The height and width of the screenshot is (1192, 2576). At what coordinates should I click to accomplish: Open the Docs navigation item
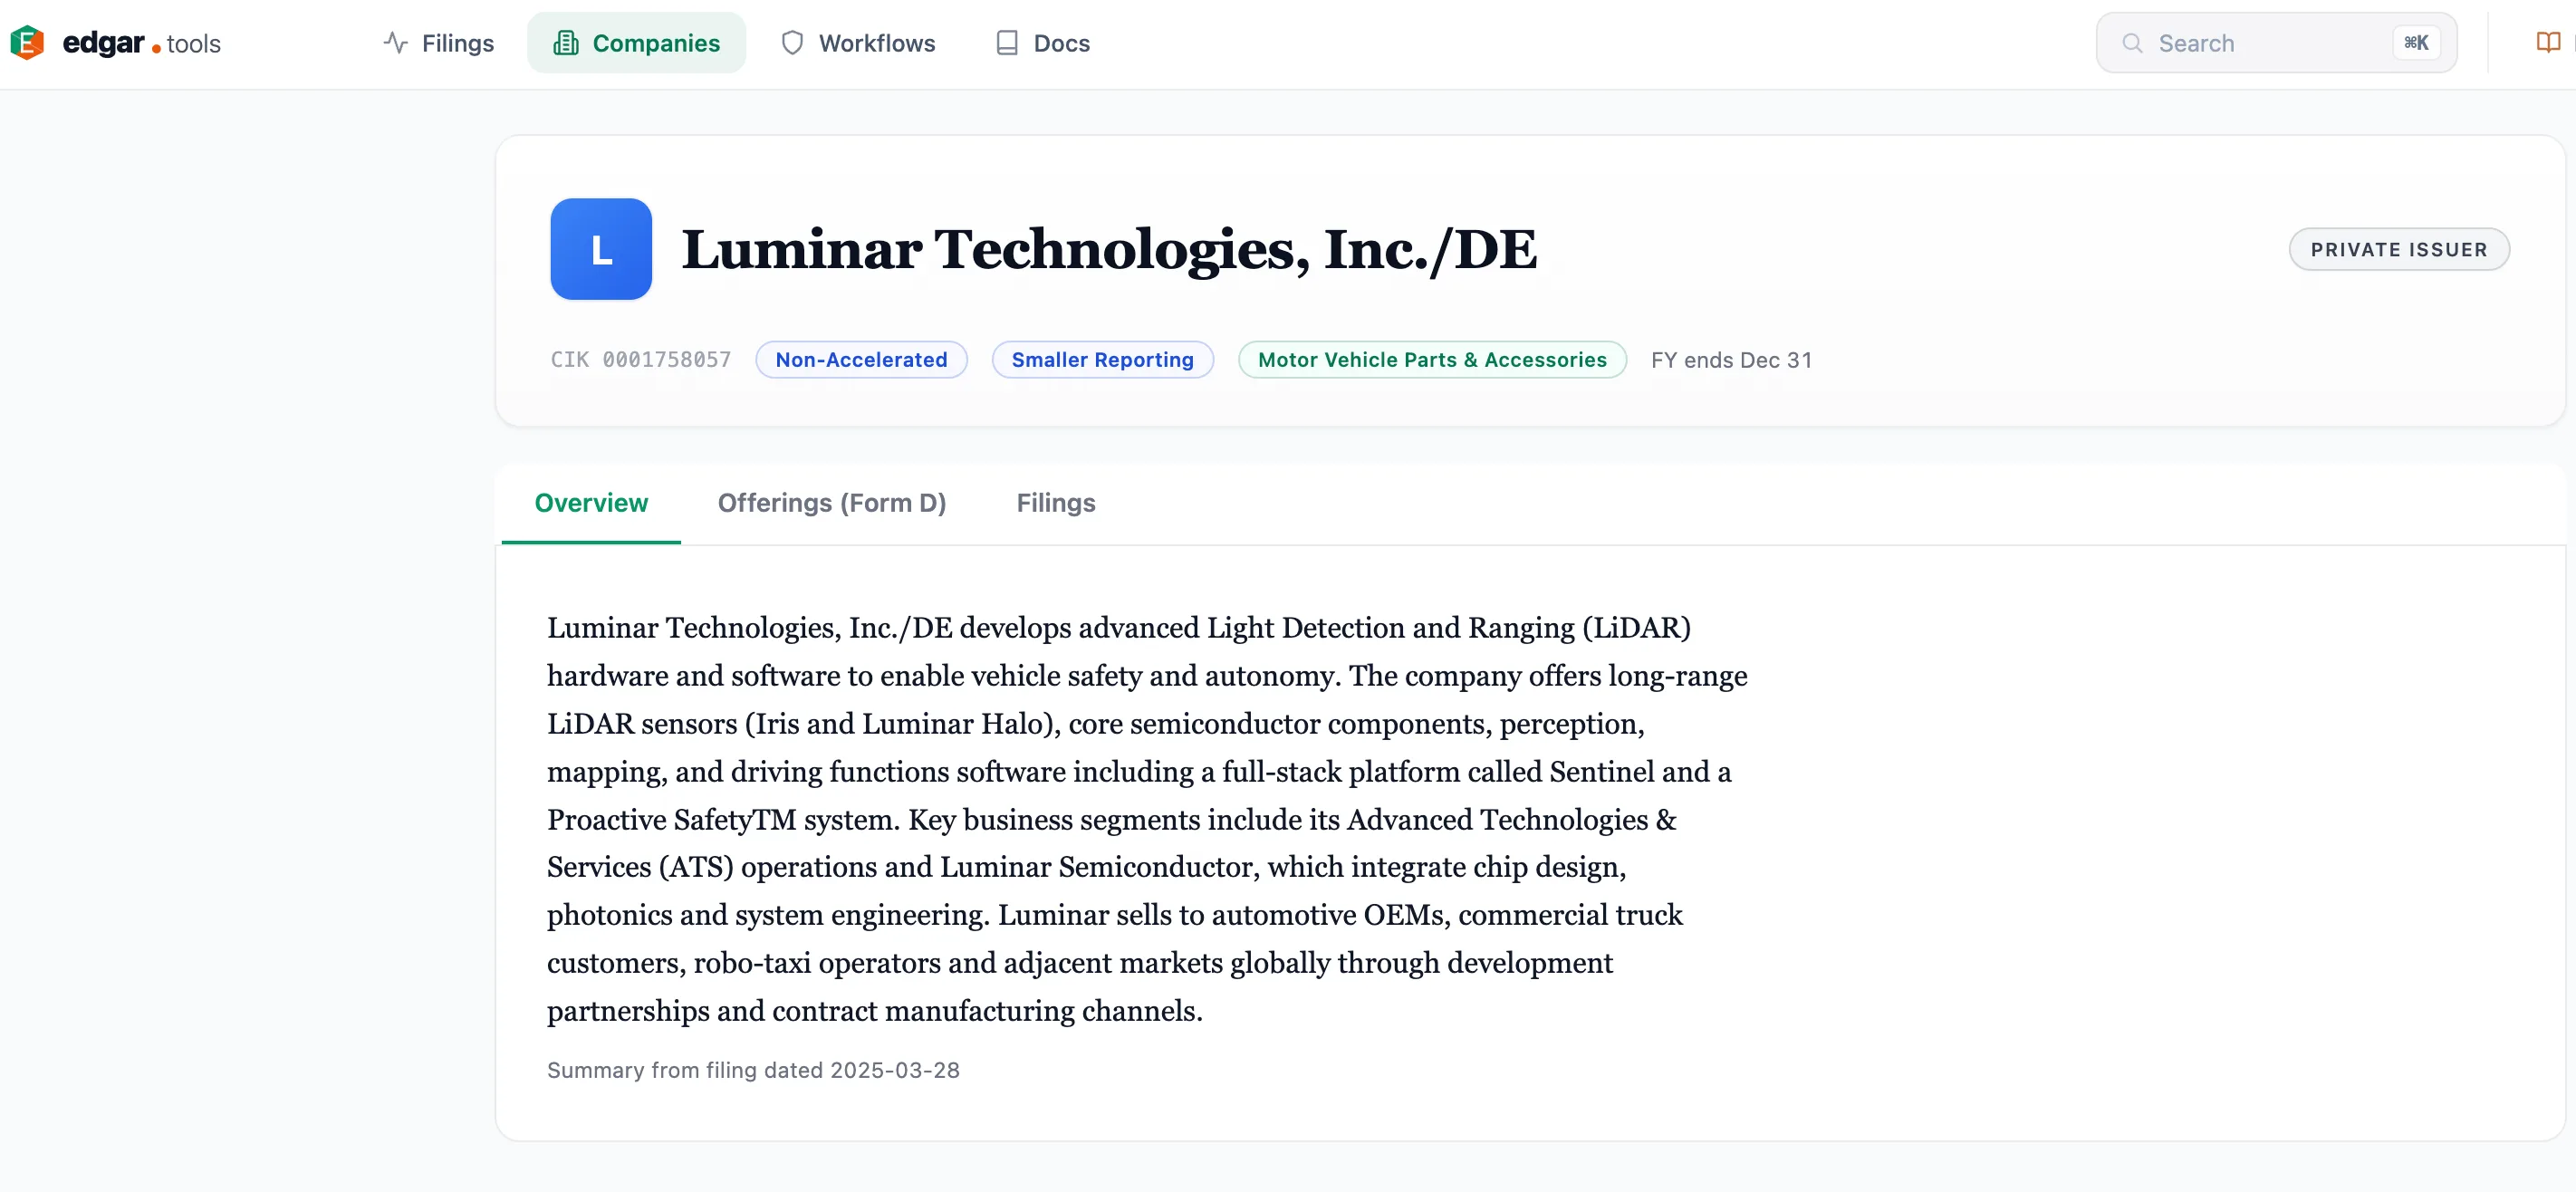[x=1042, y=43]
